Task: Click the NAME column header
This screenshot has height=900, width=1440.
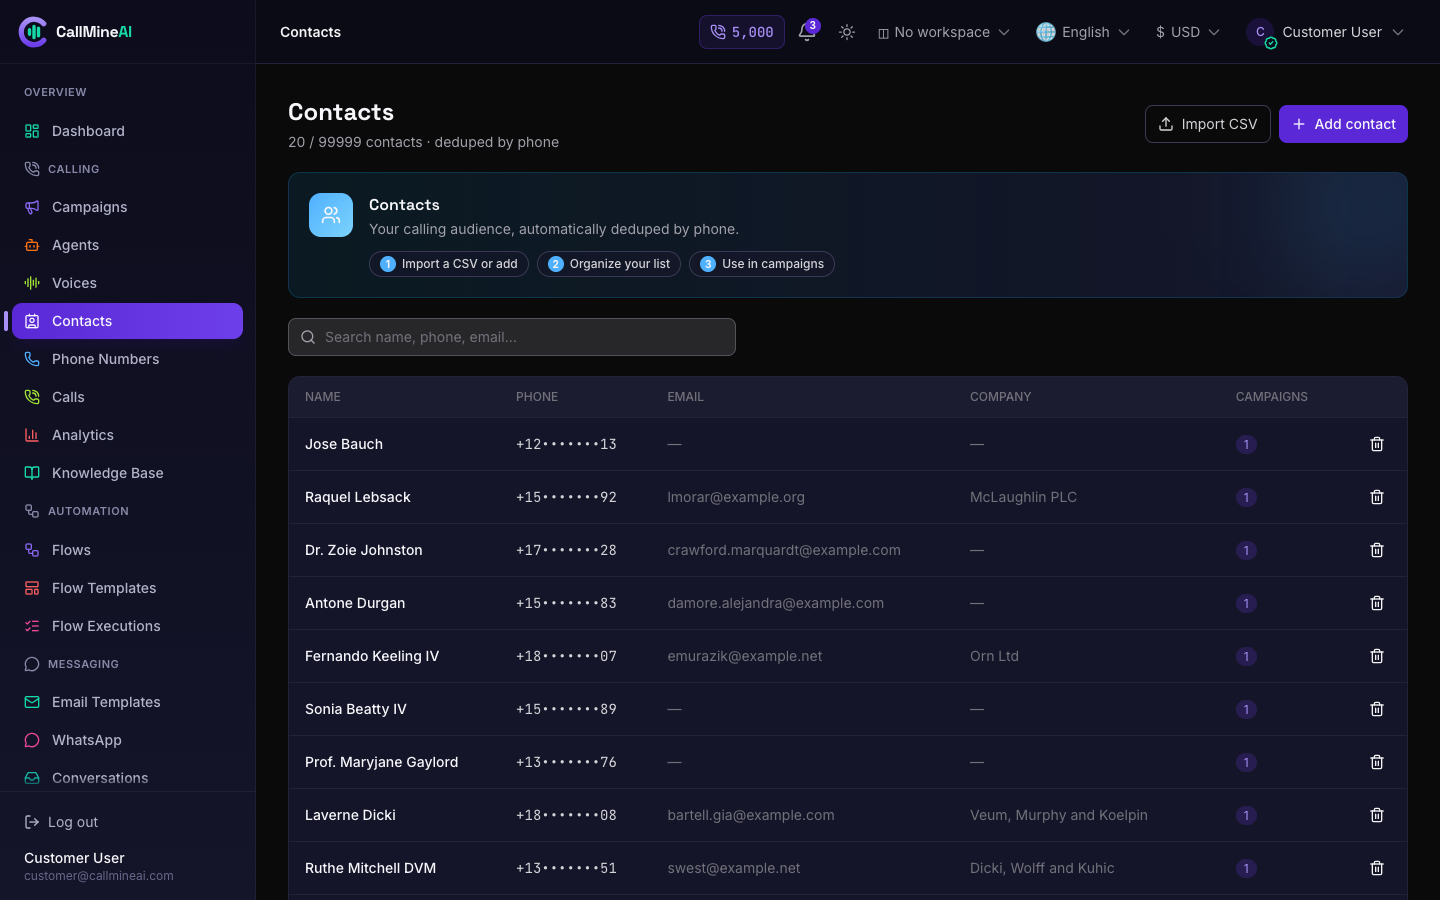Action: tap(323, 397)
